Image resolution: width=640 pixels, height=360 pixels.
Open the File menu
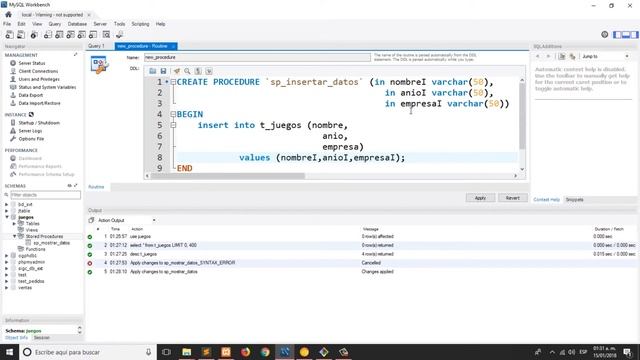(7, 24)
